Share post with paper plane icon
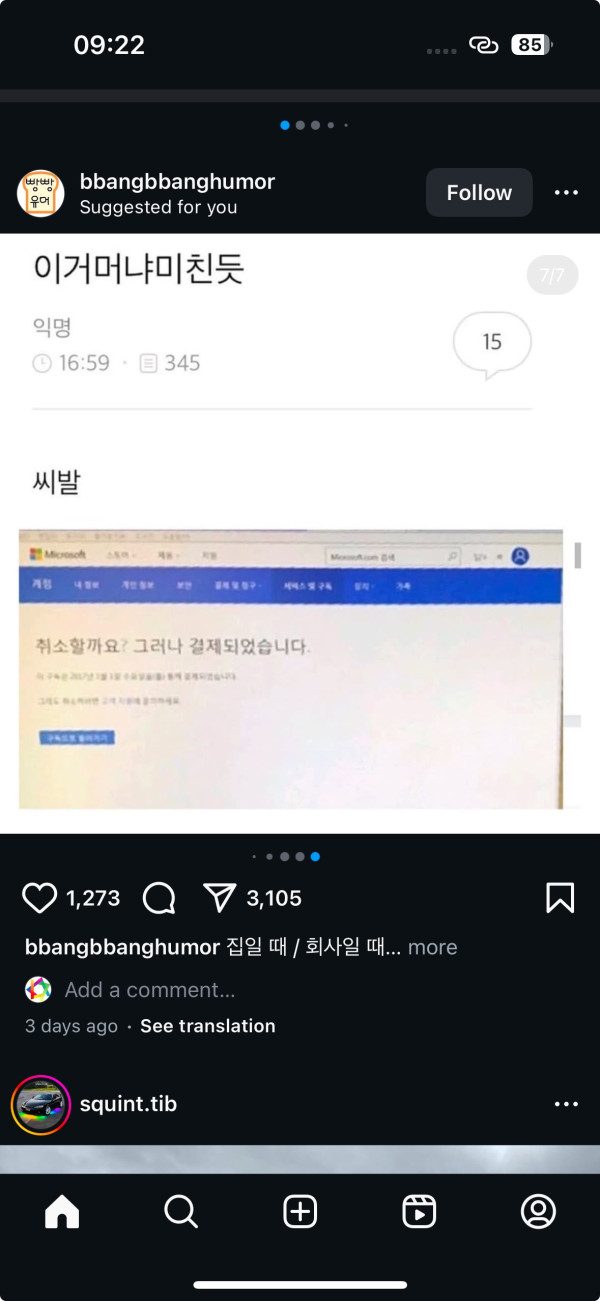The height and width of the screenshot is (1301, 600). coord(219,898)
